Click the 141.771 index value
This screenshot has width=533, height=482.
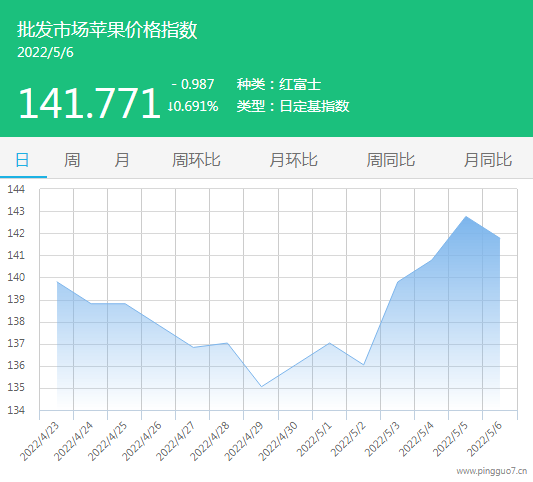click(x=89, y=103)
